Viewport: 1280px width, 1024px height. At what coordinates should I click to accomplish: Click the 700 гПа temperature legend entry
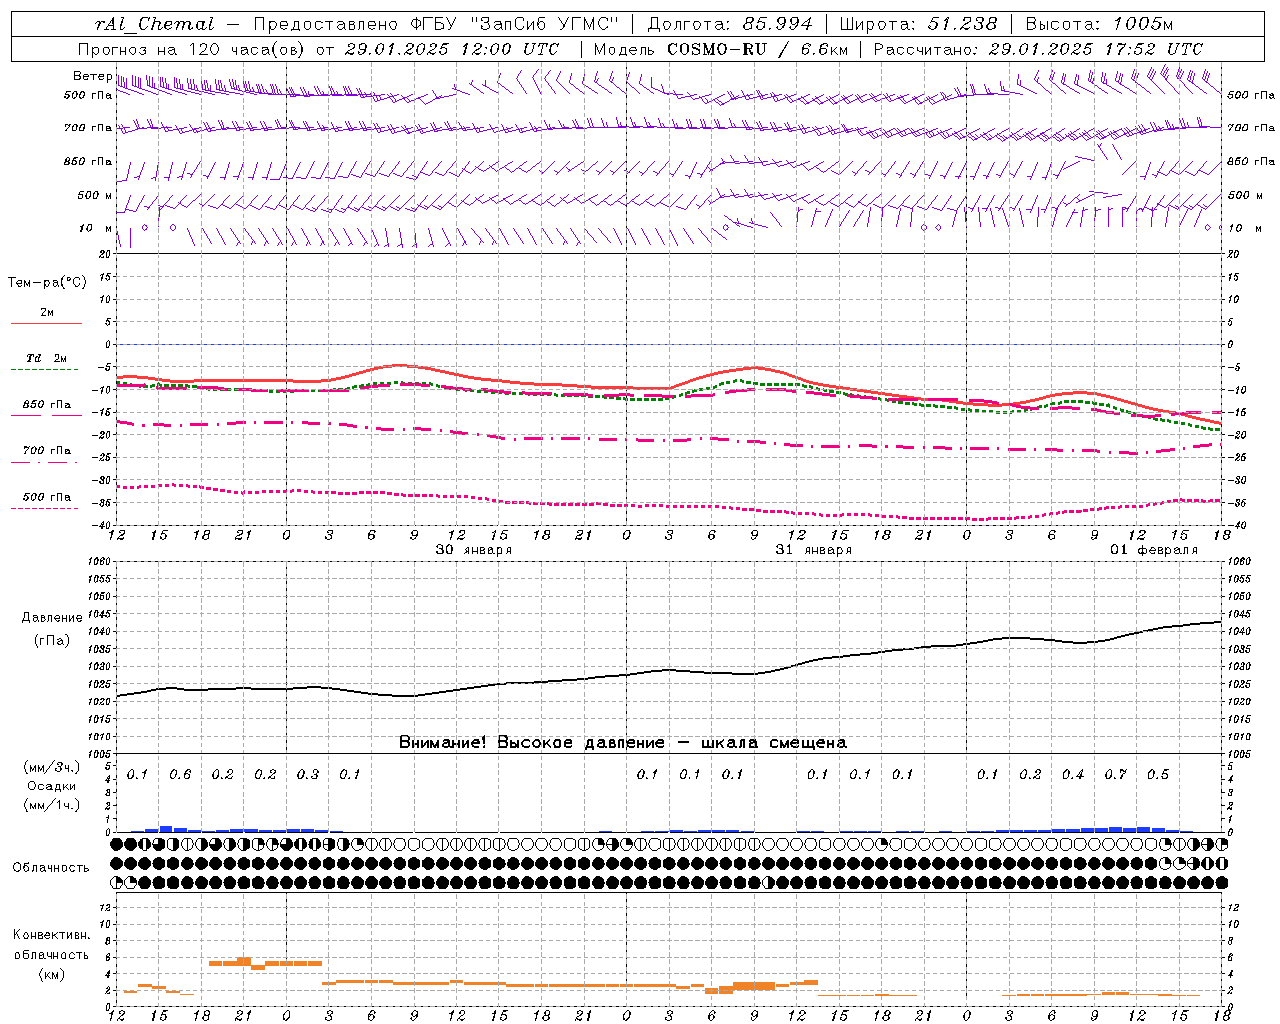coord(47,451)
